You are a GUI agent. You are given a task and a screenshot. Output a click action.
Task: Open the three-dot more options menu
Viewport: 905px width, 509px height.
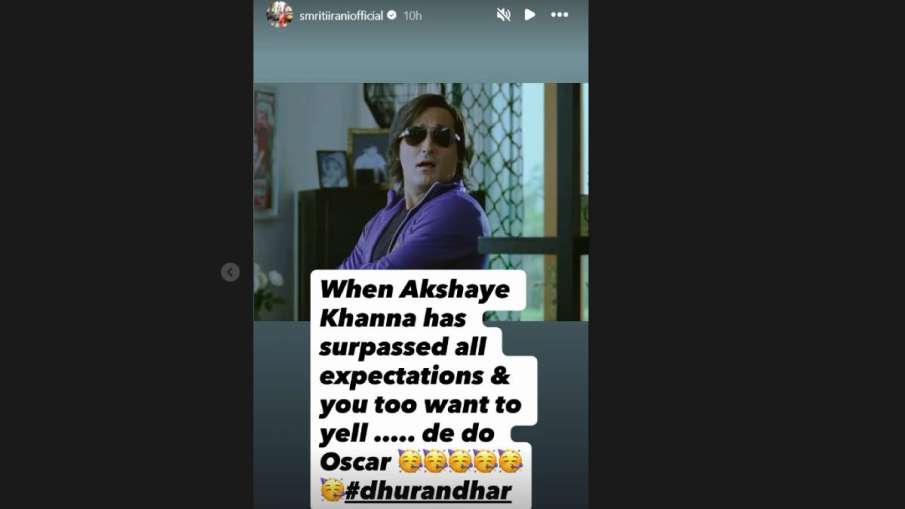(x=559, y=15)
